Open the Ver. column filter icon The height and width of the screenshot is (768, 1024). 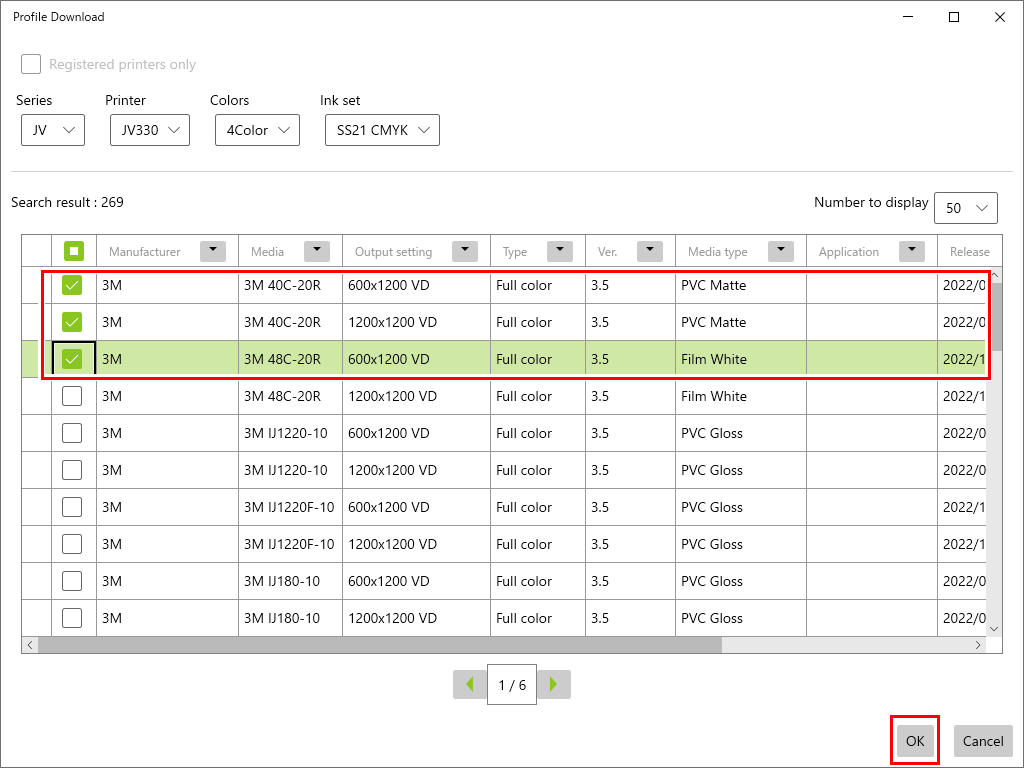(x=650, y=251)
